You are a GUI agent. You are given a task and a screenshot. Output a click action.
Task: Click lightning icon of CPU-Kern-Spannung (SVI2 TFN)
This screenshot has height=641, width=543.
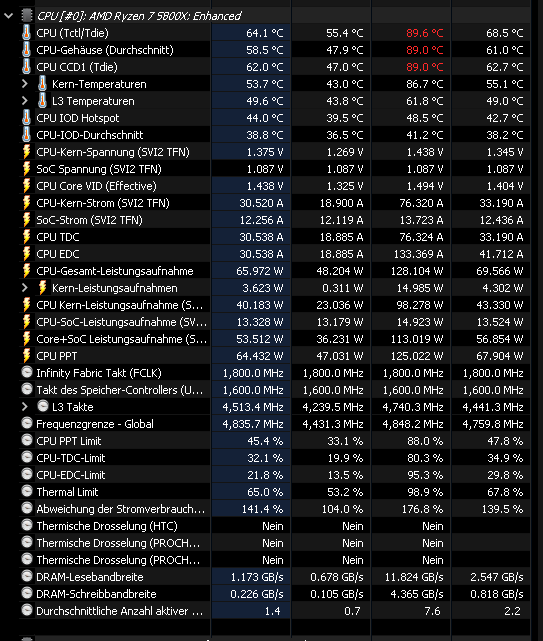(x=27, y=152)
